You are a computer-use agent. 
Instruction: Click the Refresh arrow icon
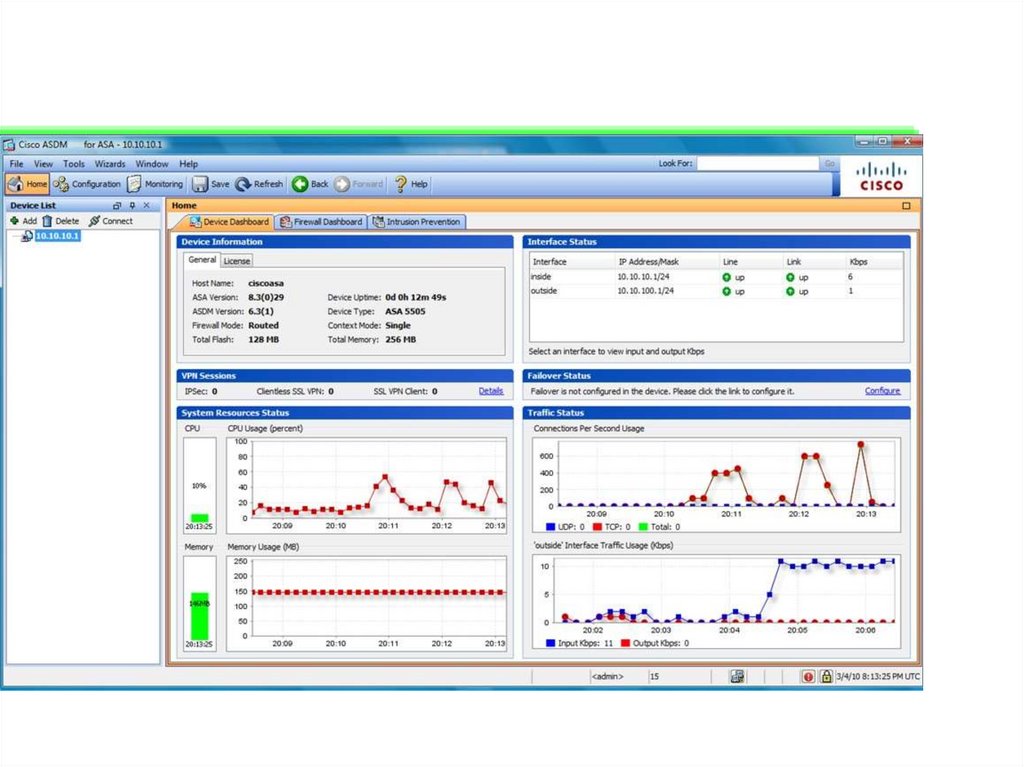(x=243, y=184)
